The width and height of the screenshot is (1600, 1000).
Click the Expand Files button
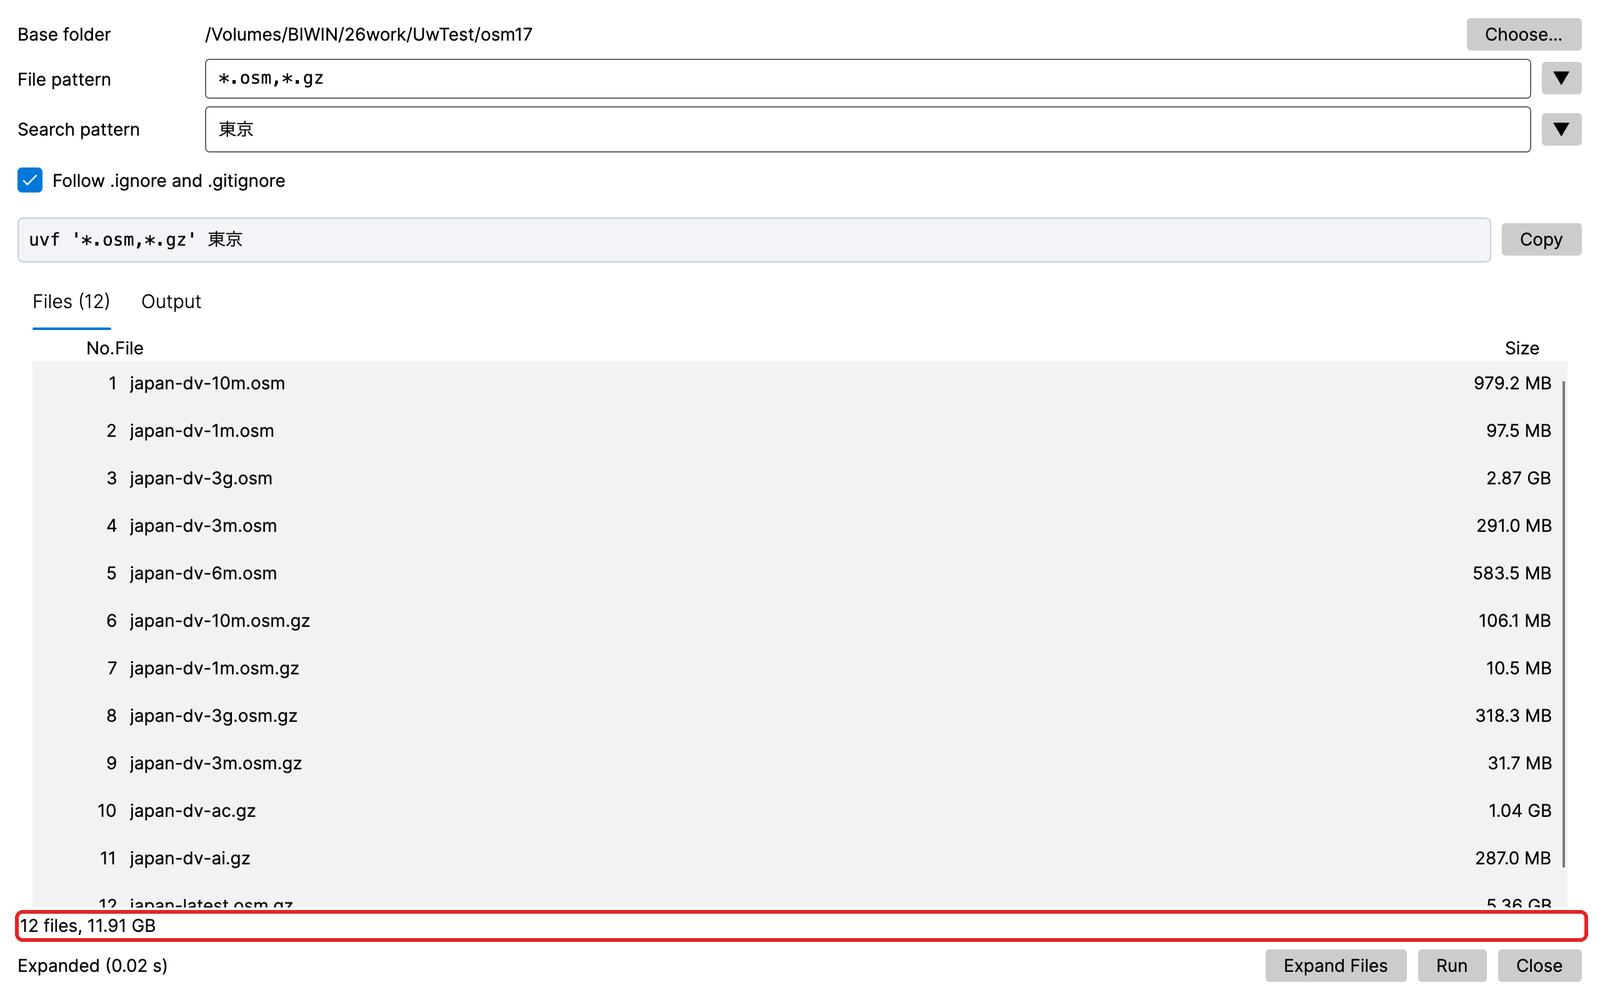(1335, 965)
